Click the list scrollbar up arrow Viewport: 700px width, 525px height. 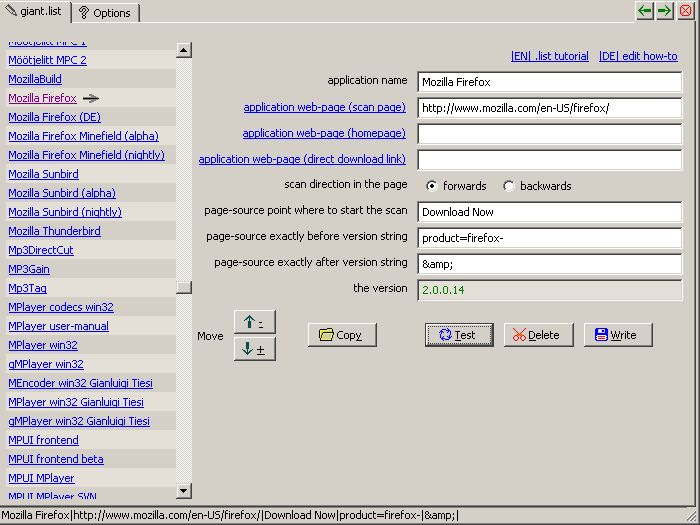(x=183, y=50)
